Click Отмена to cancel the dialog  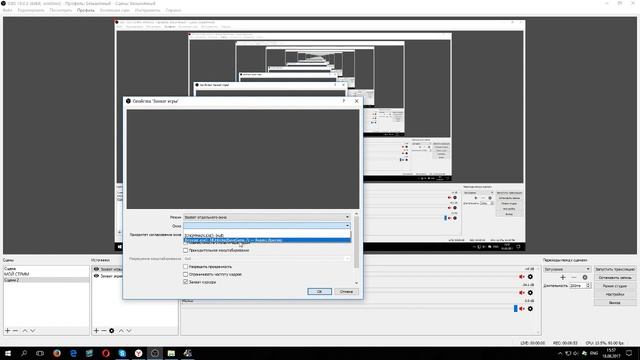coord(347,291)
